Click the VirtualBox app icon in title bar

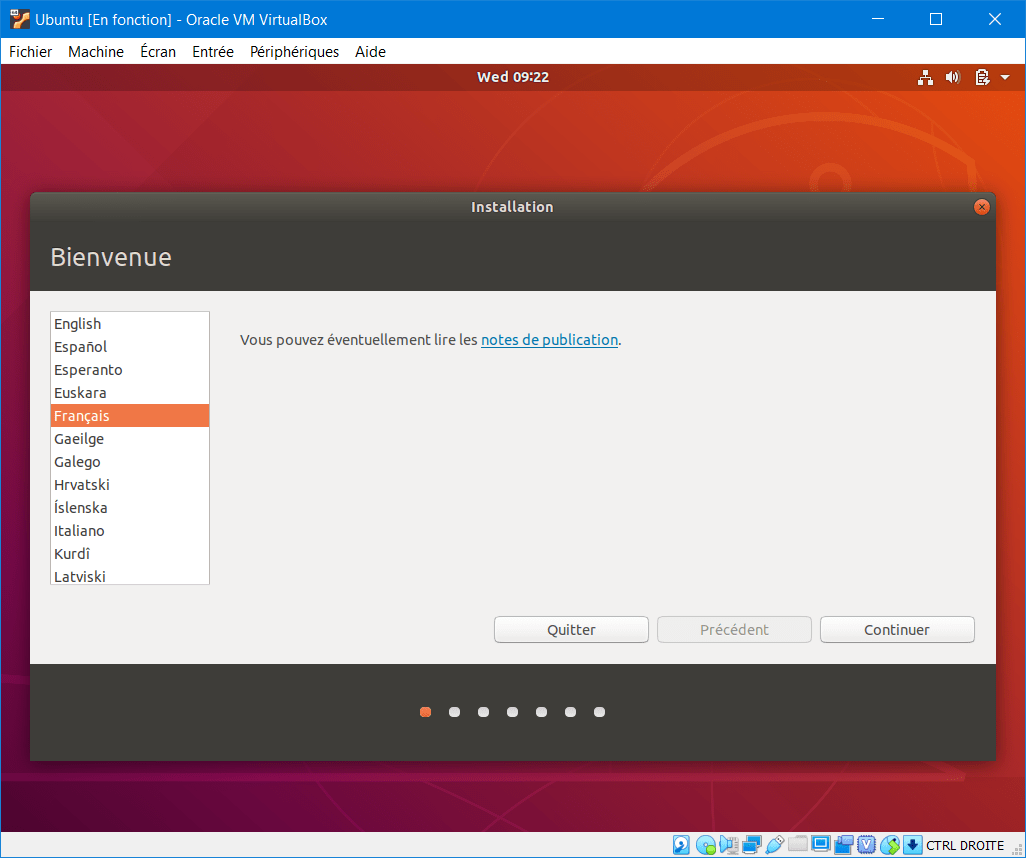20,20
